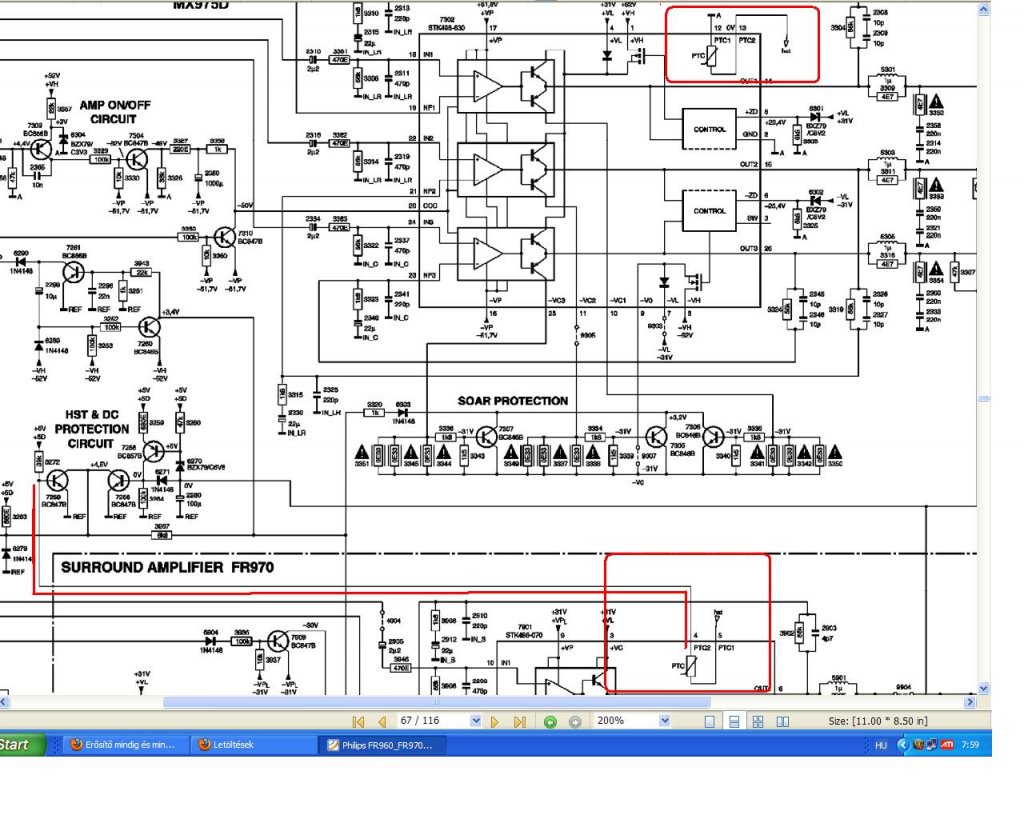
Task: Go to the previous page
Action: pyautogui.click(x=382, y=722)
